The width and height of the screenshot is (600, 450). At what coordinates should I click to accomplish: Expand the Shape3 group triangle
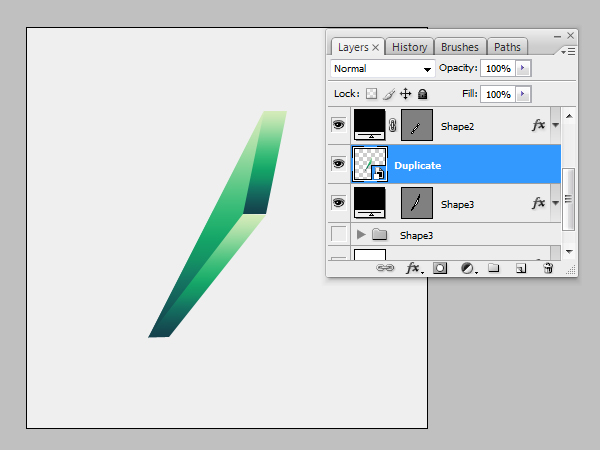tap(361, 234)
